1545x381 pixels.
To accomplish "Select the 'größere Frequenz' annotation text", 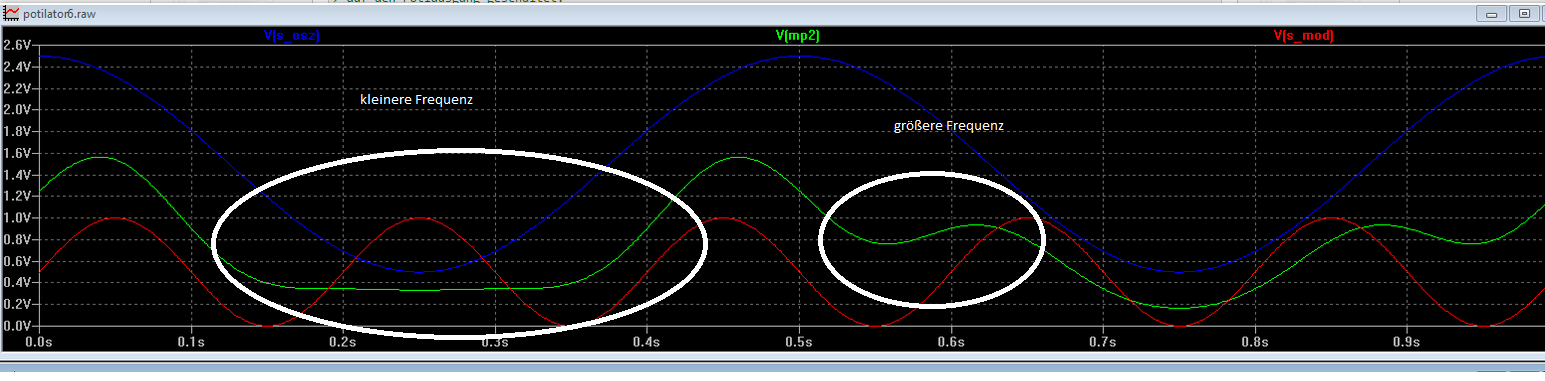I will pyautogui.click(x=948, y=127).
